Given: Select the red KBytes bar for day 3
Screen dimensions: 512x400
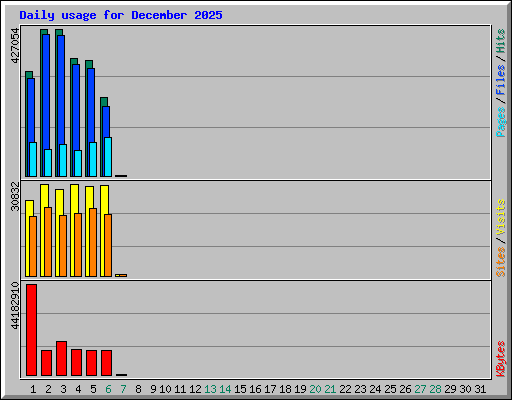Looking at the screenshot, I should (x=62, y=358).
